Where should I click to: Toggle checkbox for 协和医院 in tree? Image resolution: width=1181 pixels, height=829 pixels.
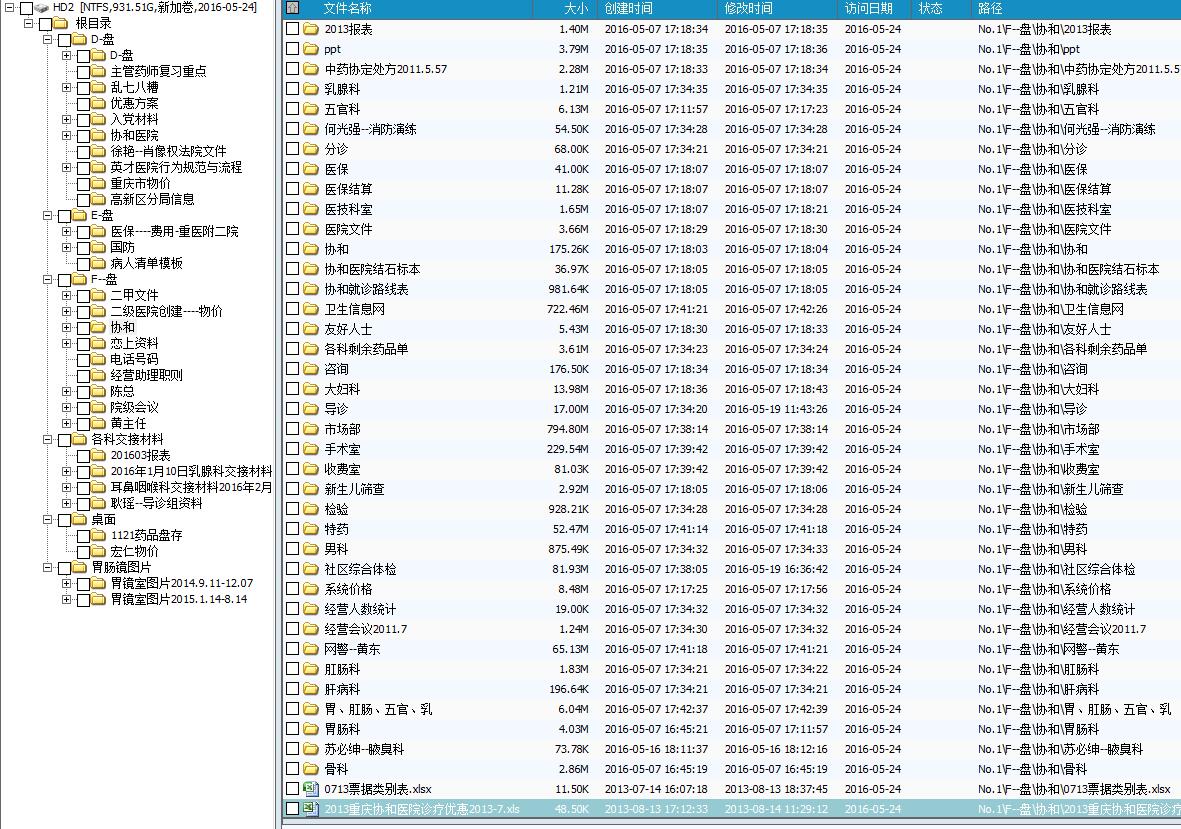point(83,135)
